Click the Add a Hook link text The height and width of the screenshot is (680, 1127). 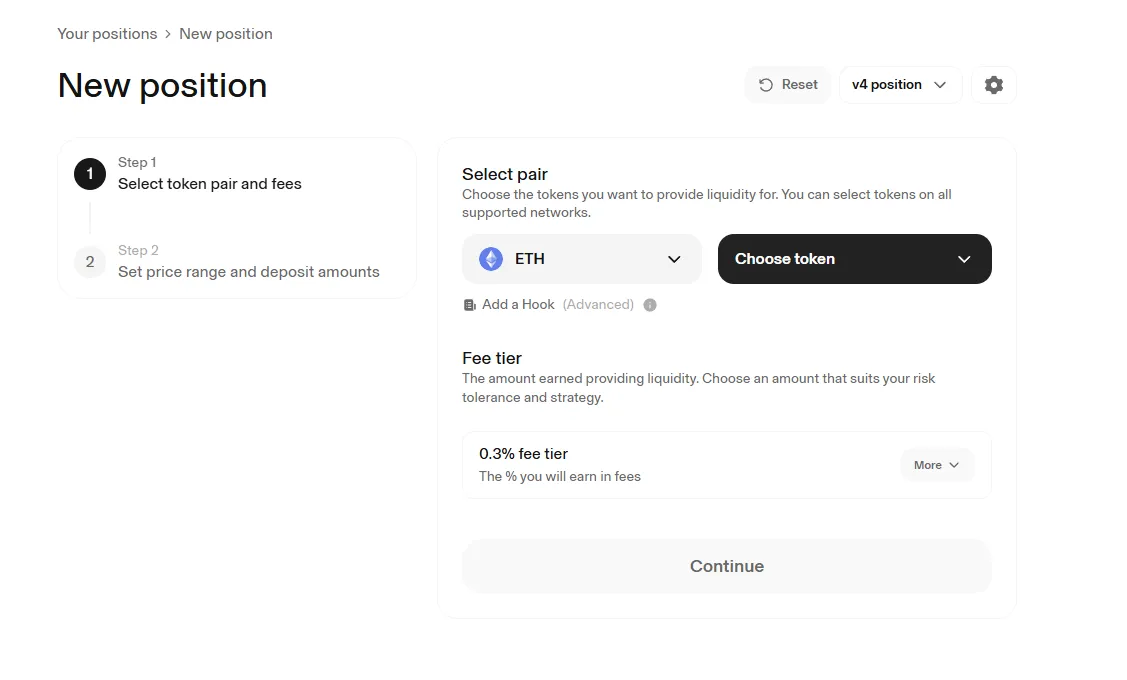click(x=518, y=305)
